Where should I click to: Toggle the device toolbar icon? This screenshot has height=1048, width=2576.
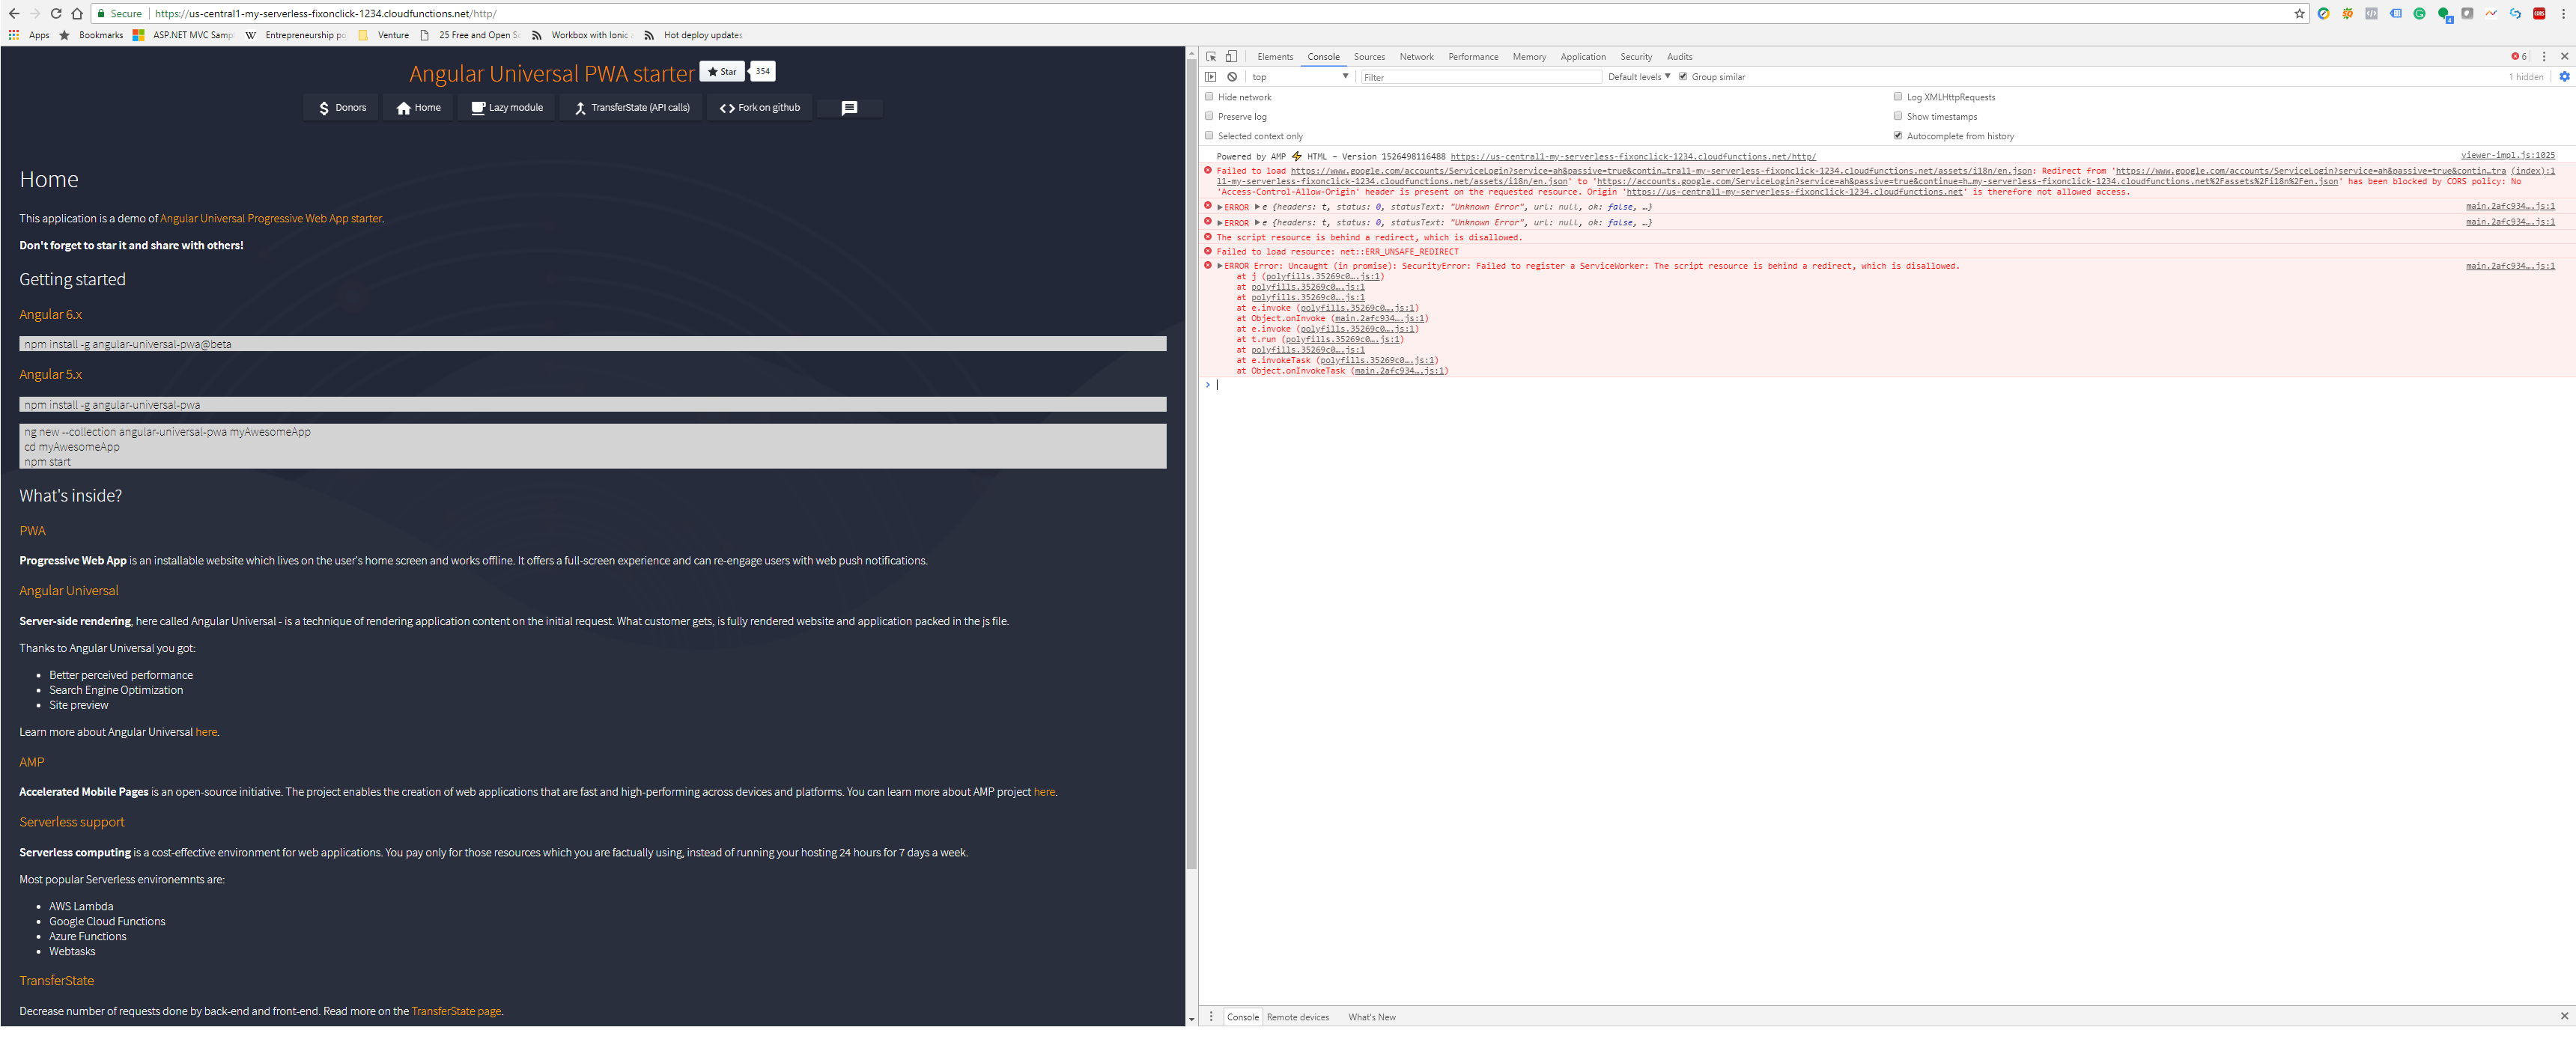point(1232,57)
